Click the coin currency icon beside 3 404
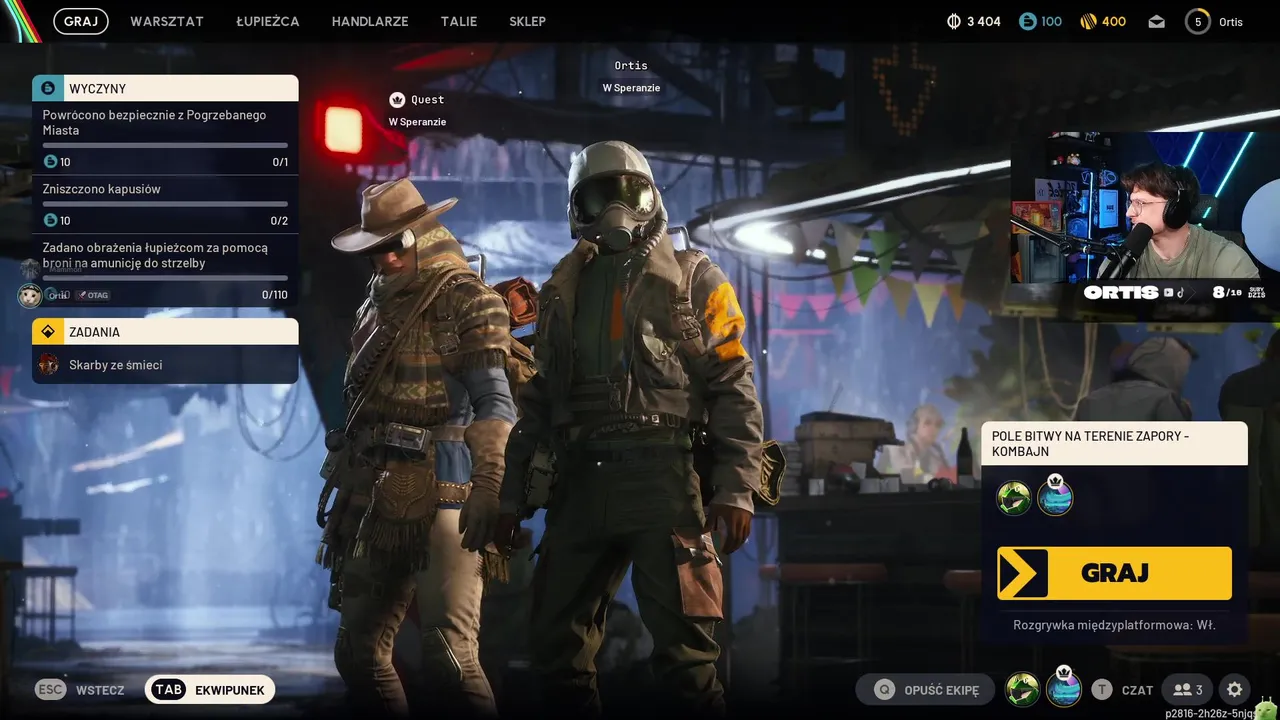 pos(953,21)
